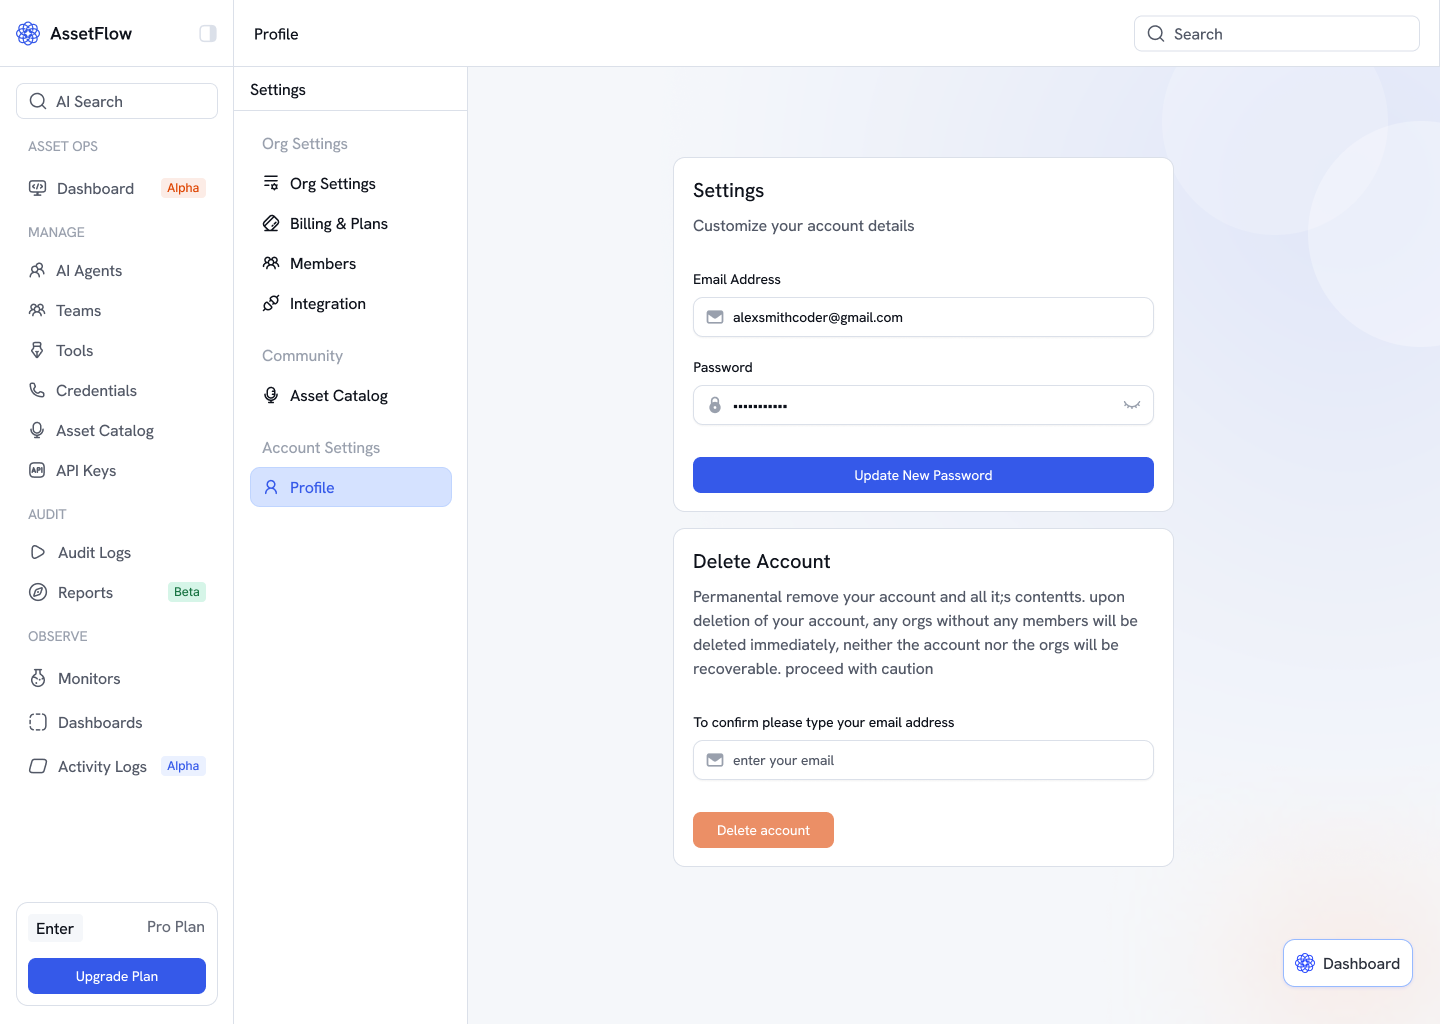Open Org Settings in settings menu
This screenshot has height=1024, width=1440.
pyautogui.click(x=351, y=183)
